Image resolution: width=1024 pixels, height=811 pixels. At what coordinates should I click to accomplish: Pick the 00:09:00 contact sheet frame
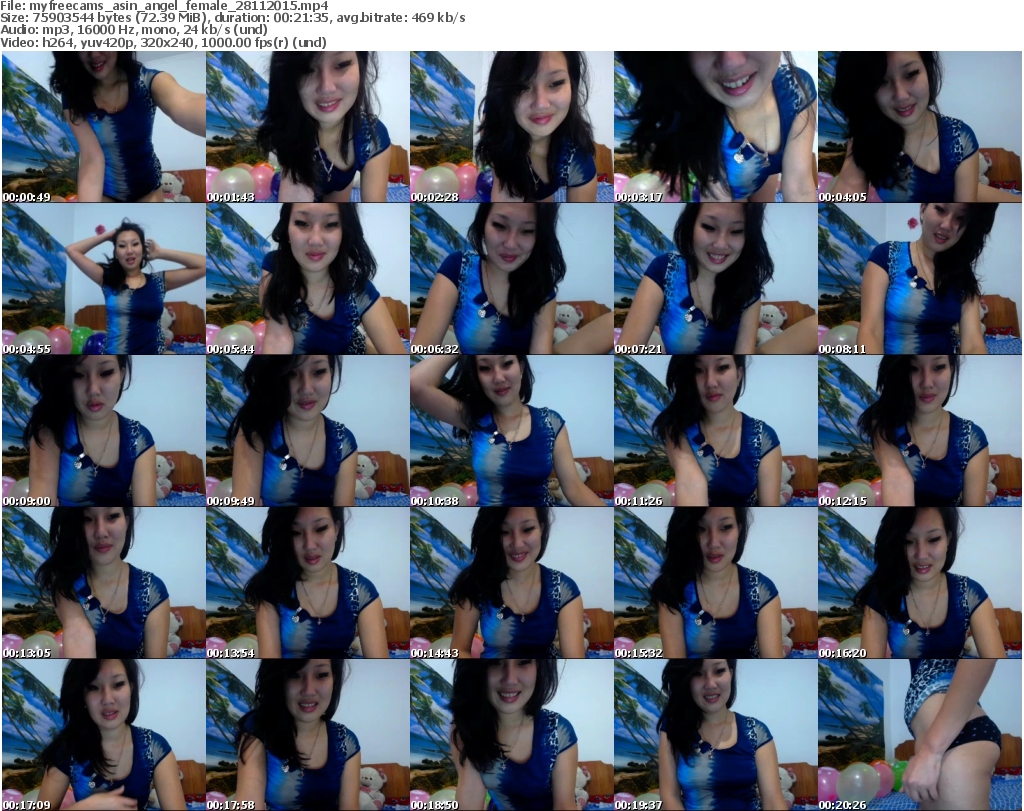pyautogui.click(x=104, y=431)
